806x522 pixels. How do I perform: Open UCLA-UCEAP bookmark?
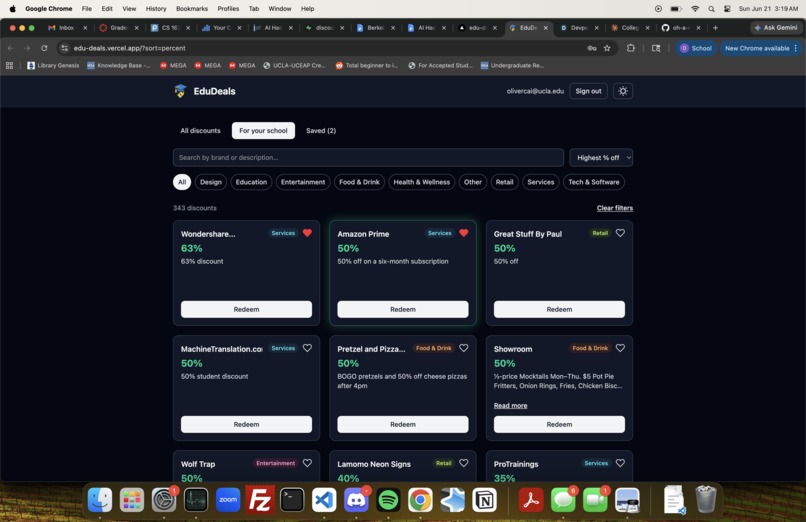click(x=295, y=65)
